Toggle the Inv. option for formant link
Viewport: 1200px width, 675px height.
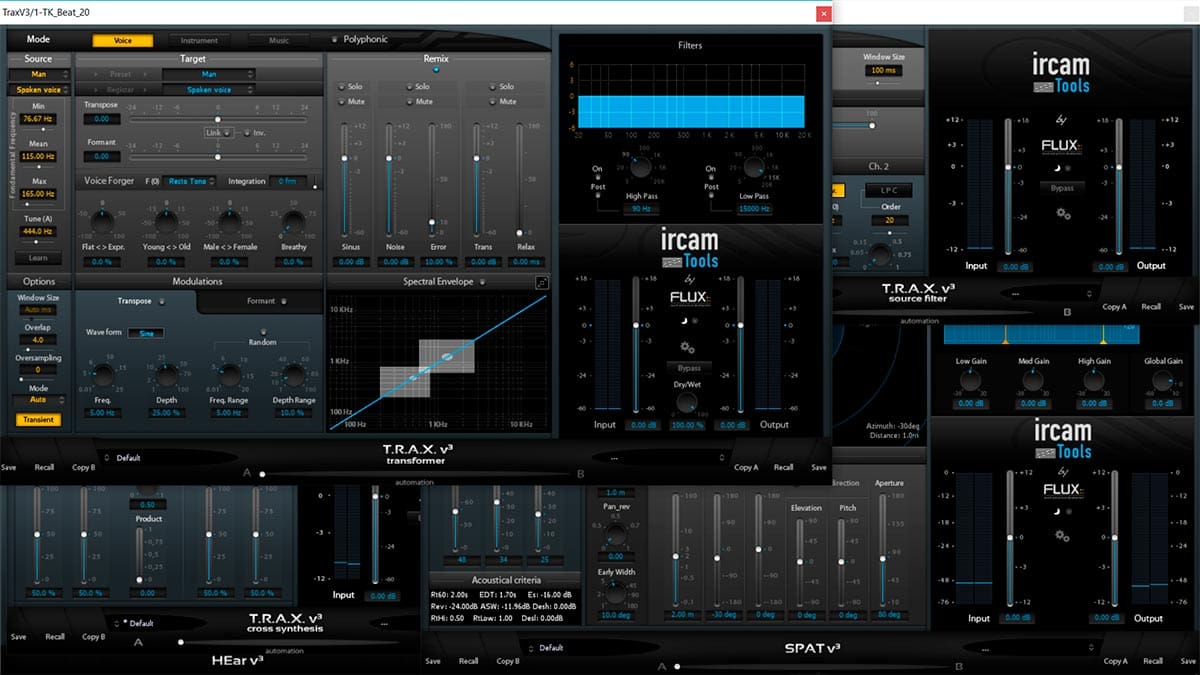245,132
